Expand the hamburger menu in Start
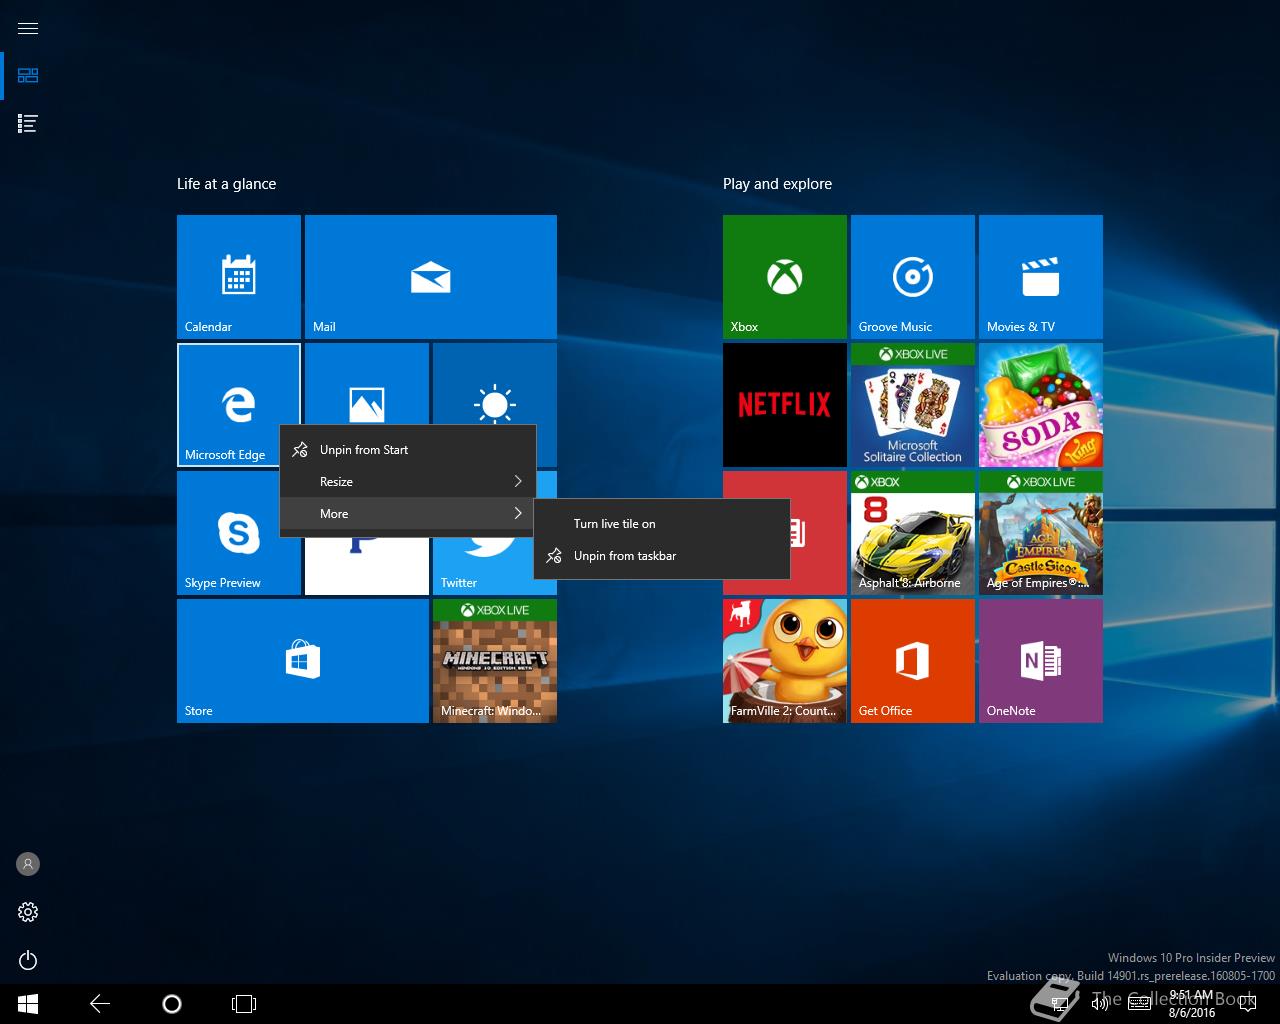Viewport: 1280px width, 1024px height. 28,28
